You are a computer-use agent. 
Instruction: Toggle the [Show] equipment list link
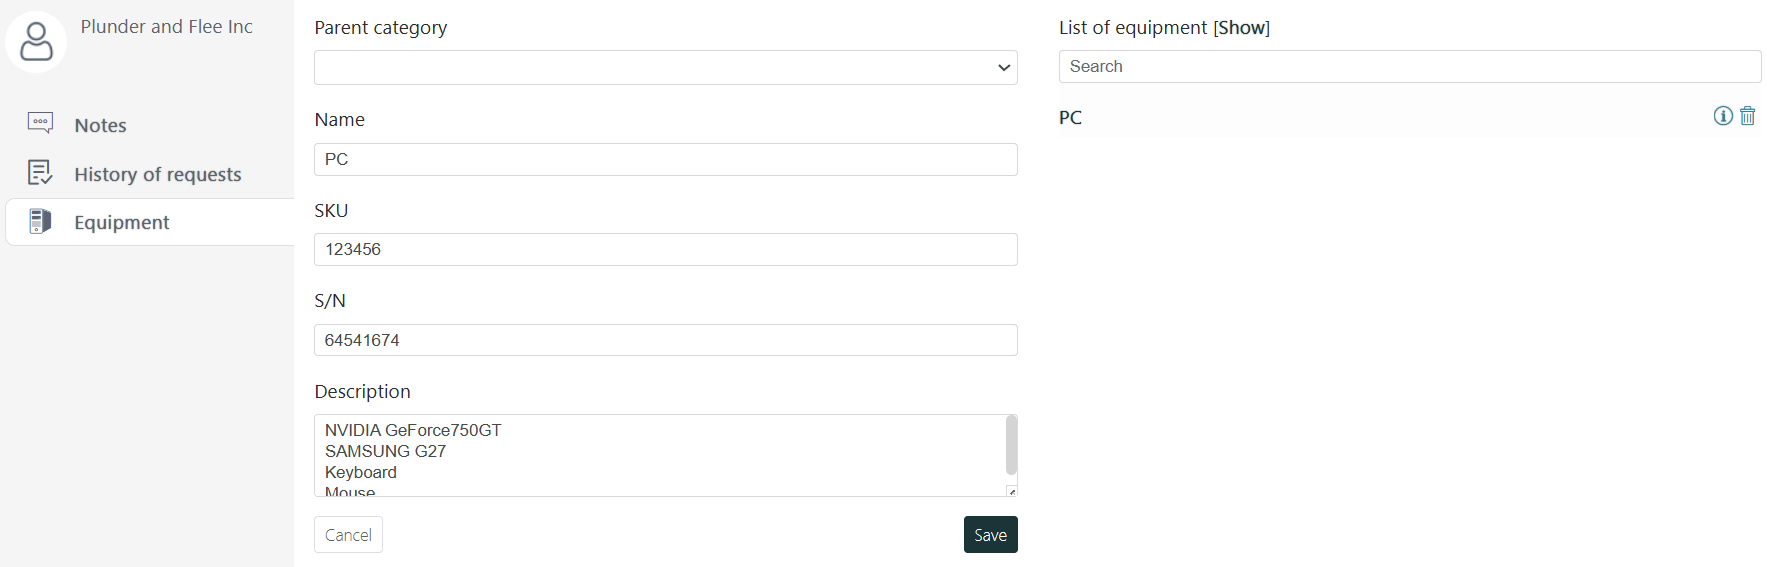tap(1242, 28)
